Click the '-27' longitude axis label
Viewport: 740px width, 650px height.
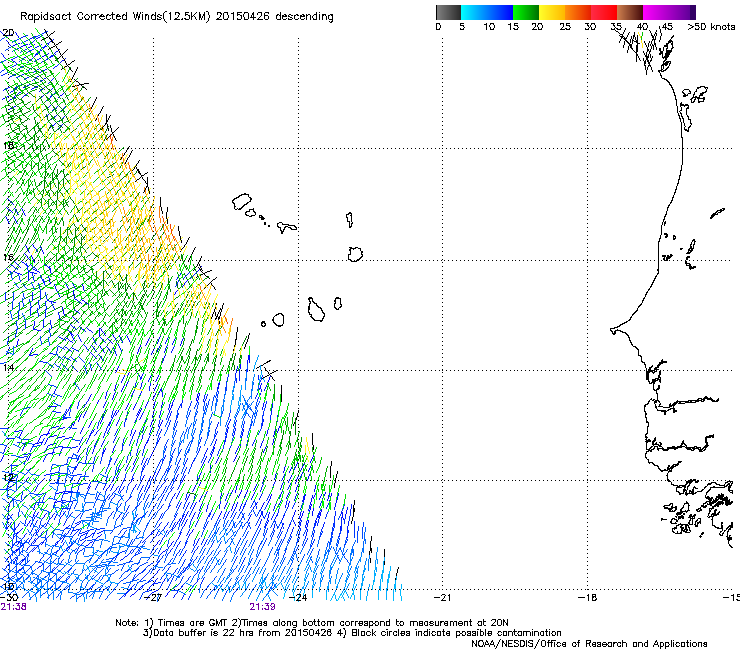click(153, 598)
